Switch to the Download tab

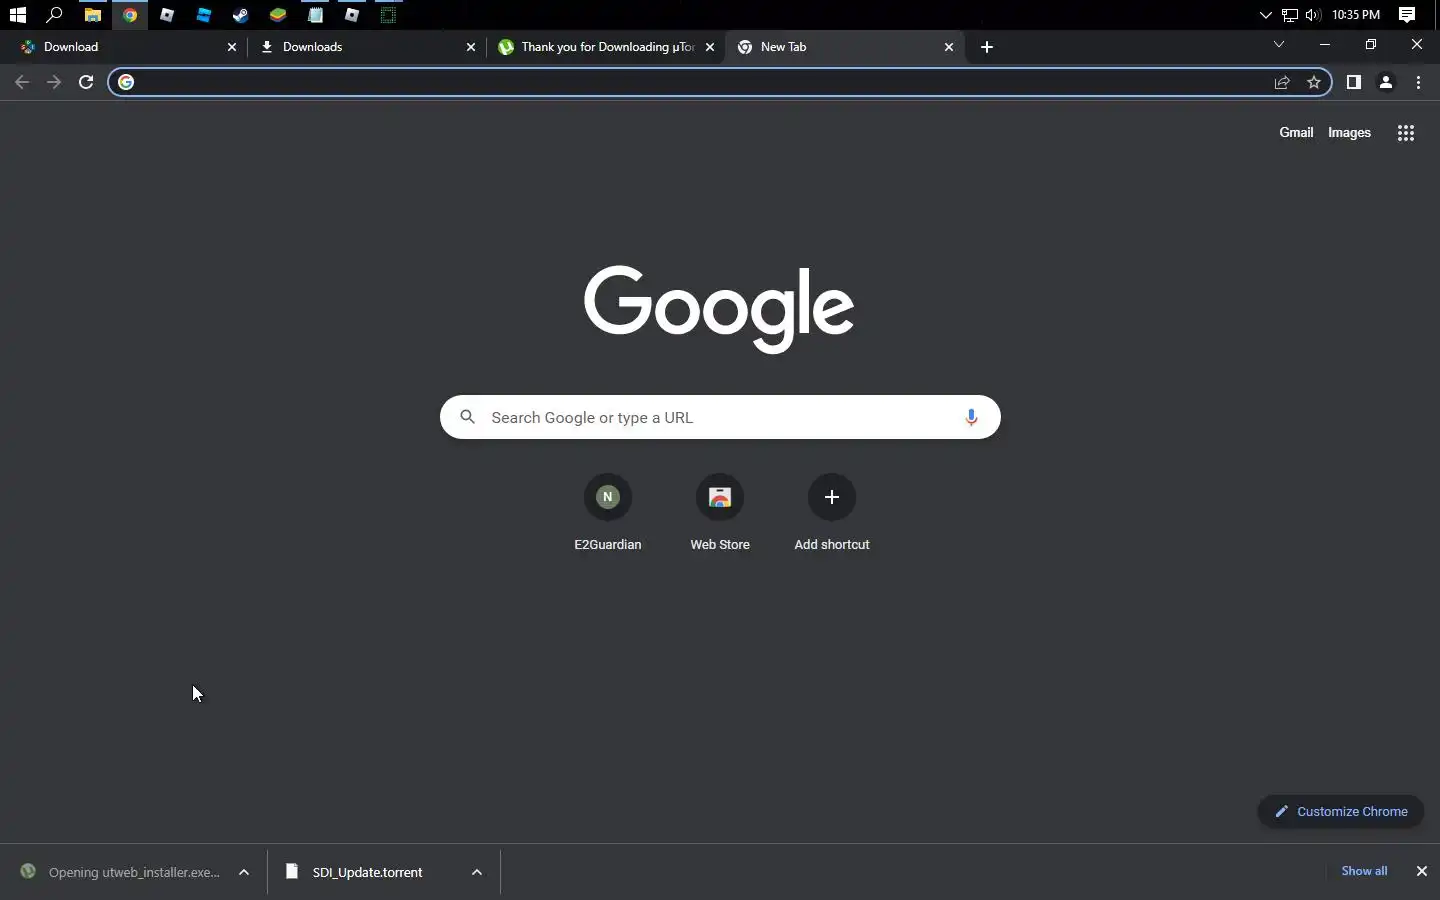126,47
